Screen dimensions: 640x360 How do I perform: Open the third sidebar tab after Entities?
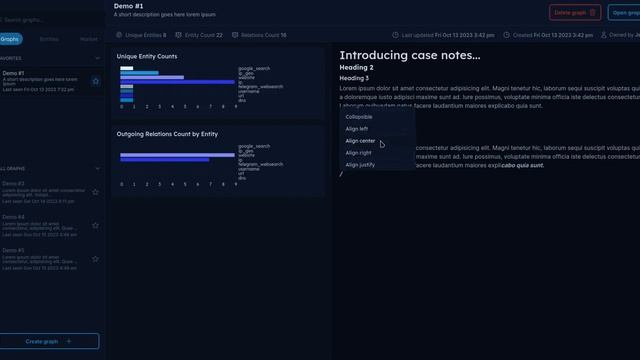[89, 39]
